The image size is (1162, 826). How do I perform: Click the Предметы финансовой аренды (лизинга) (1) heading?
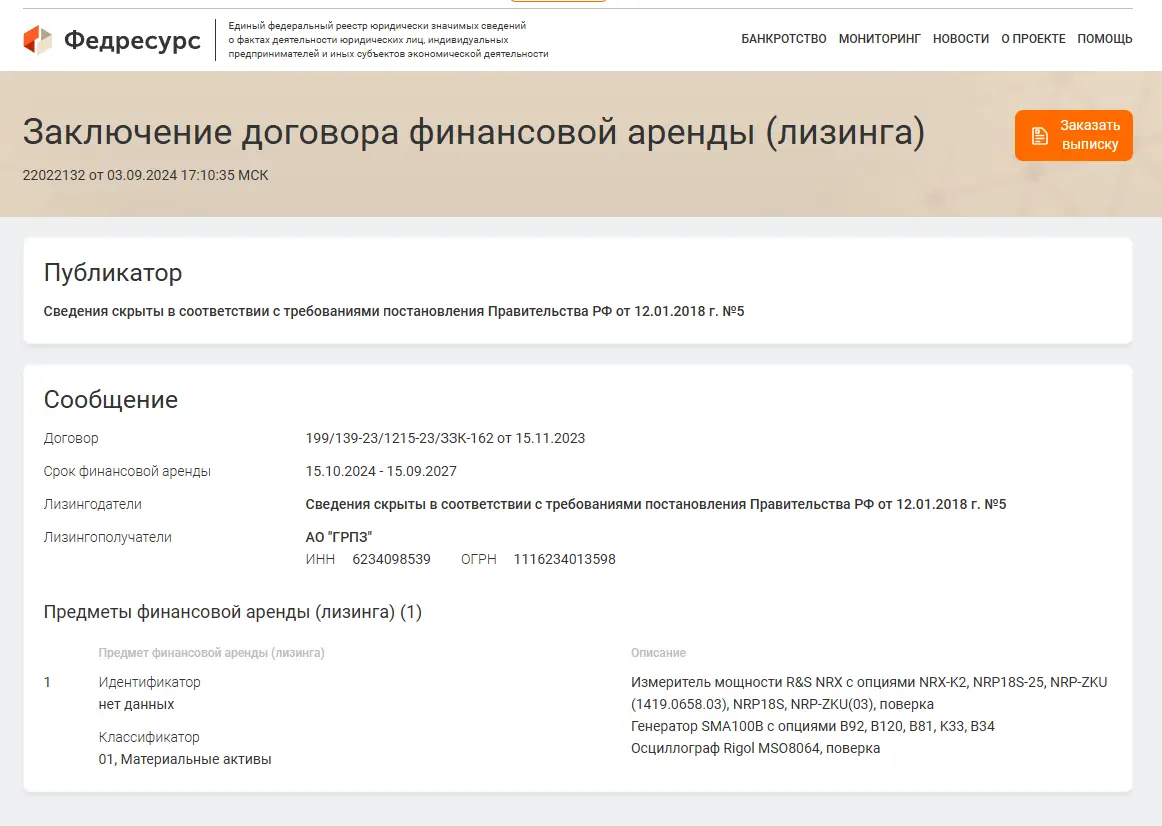point(233,612)
